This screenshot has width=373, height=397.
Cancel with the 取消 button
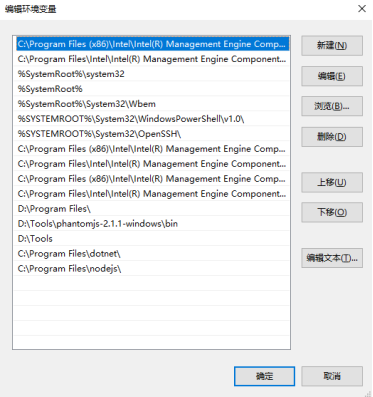pyautogui.click(x=332, y=376)
